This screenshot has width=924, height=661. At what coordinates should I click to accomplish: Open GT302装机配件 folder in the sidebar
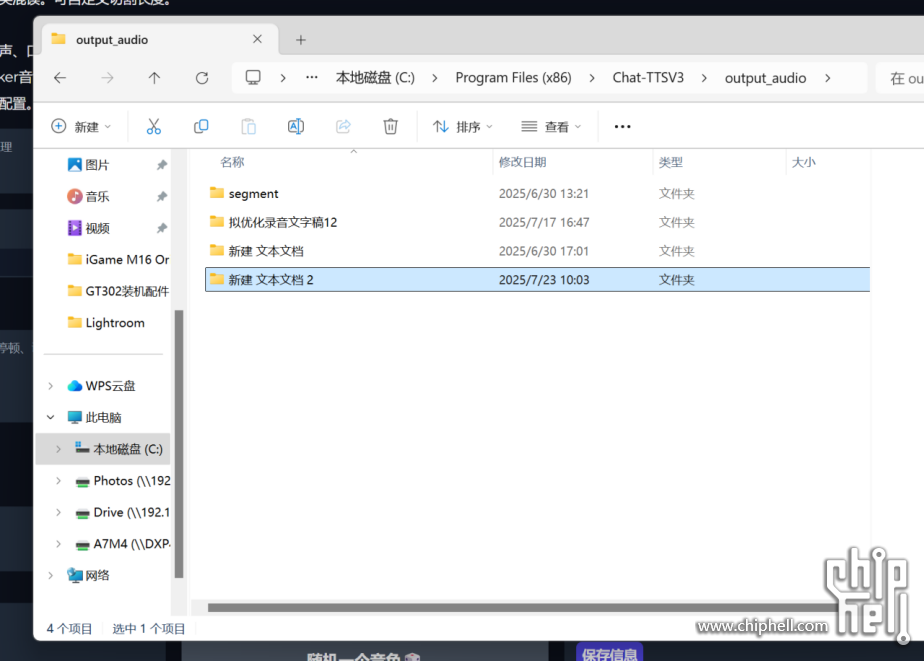point(118,291)
